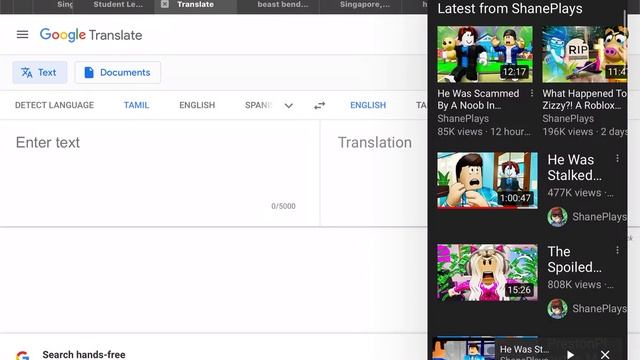
Task: Close the Translate browser tab
Action: (x=164, y=4)
